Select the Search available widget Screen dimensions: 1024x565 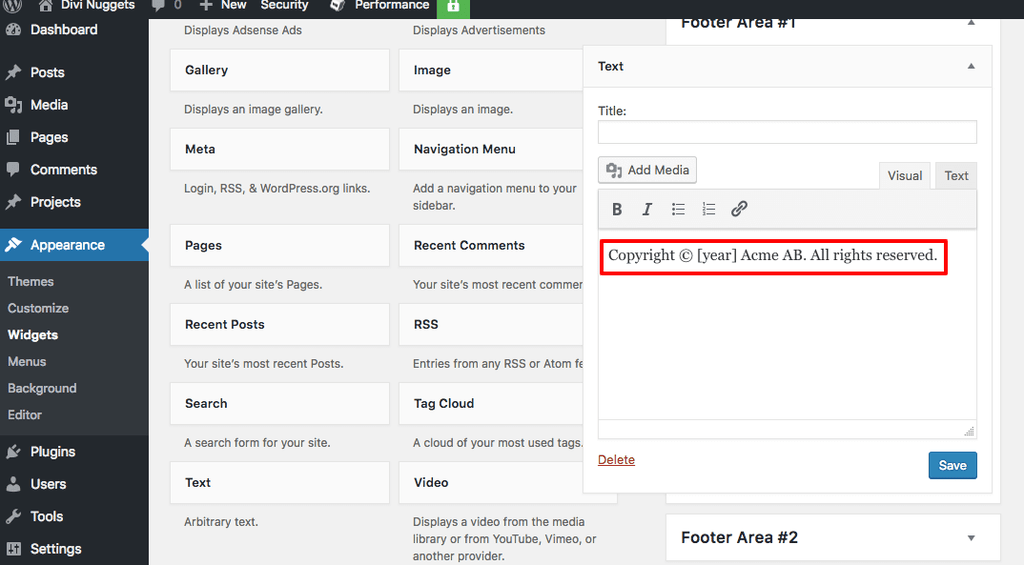click(280, 404)
